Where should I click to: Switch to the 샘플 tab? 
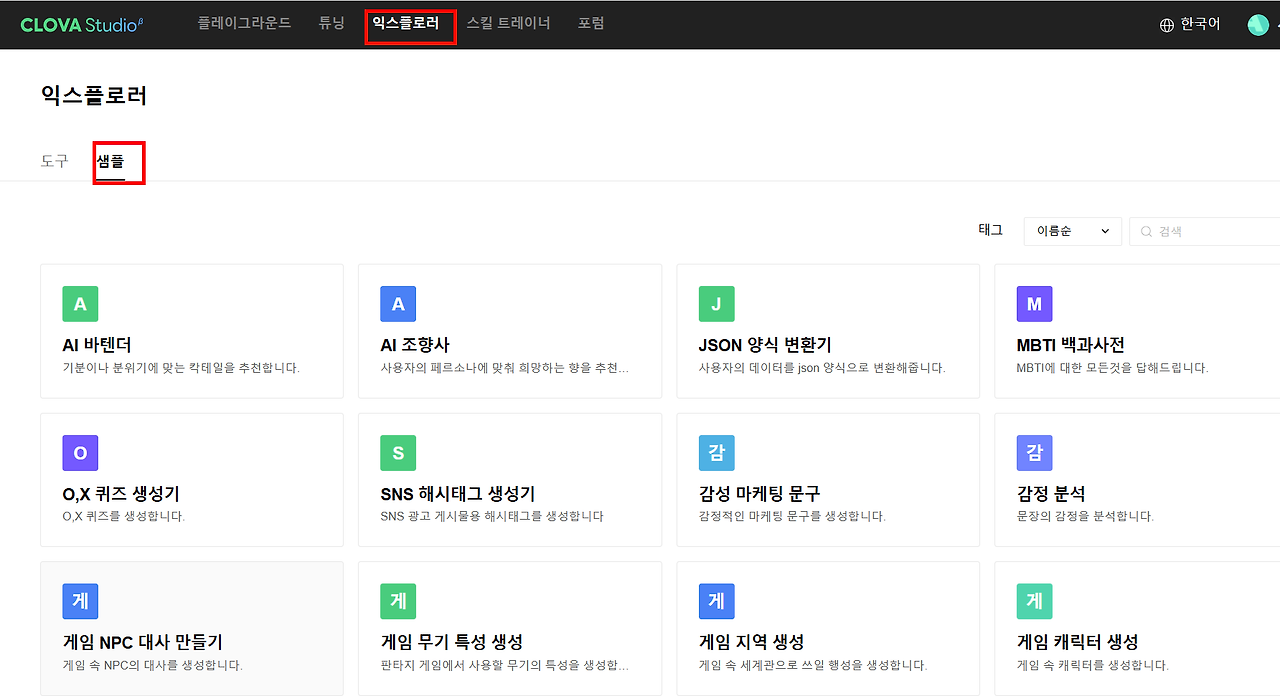110,161
